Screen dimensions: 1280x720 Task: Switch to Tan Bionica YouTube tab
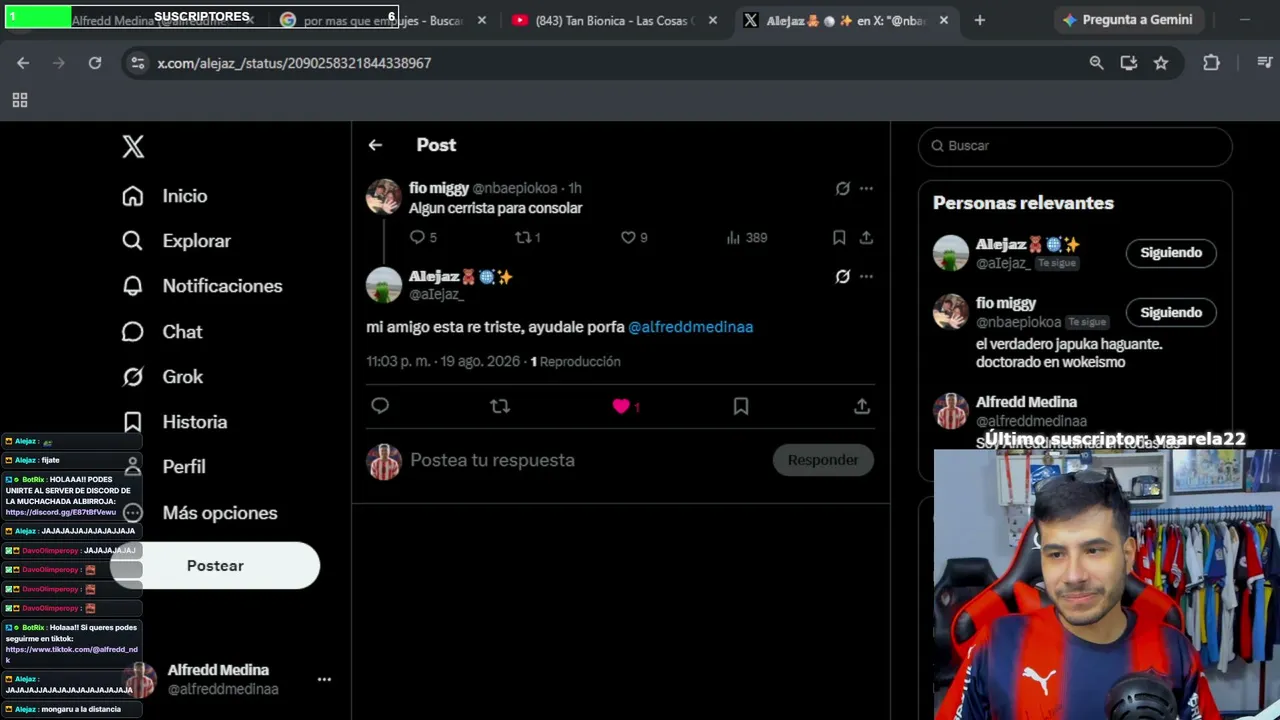coord(615,20)
